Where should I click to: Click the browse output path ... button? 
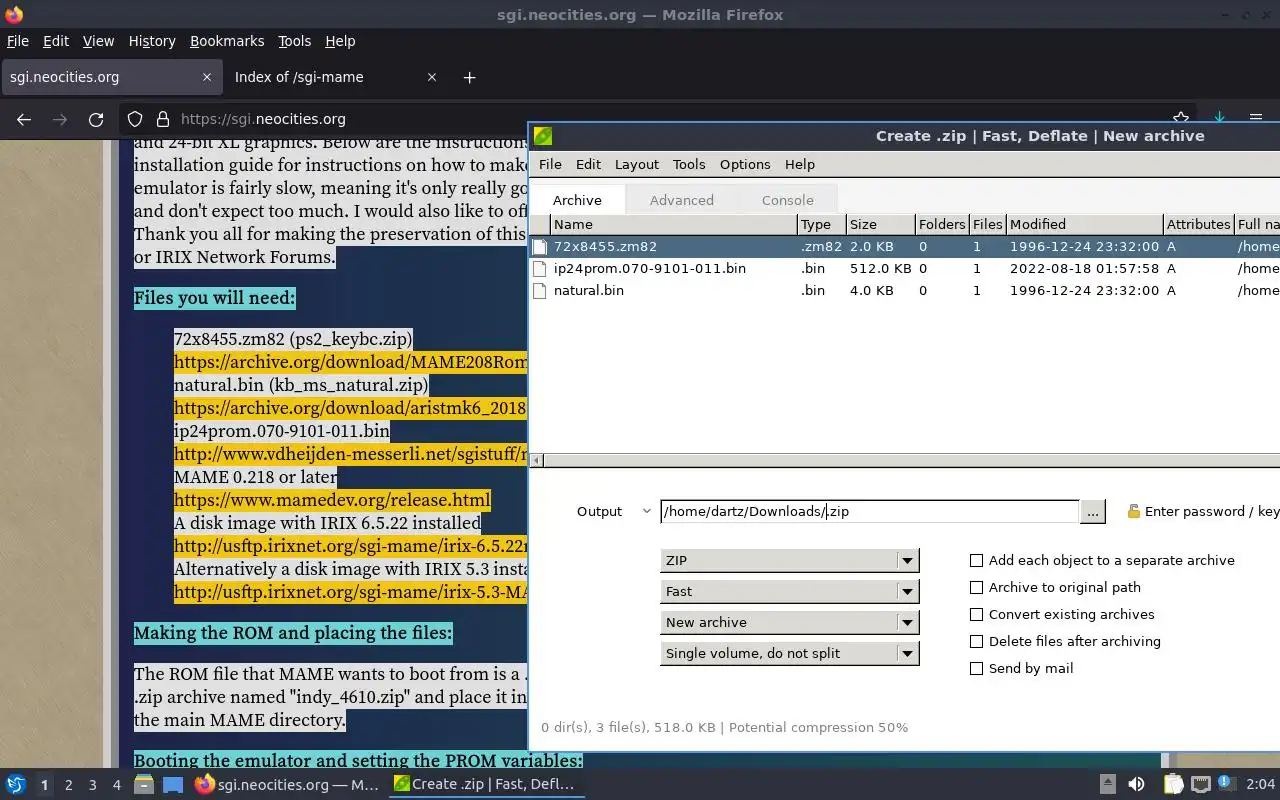[1092, 511]
